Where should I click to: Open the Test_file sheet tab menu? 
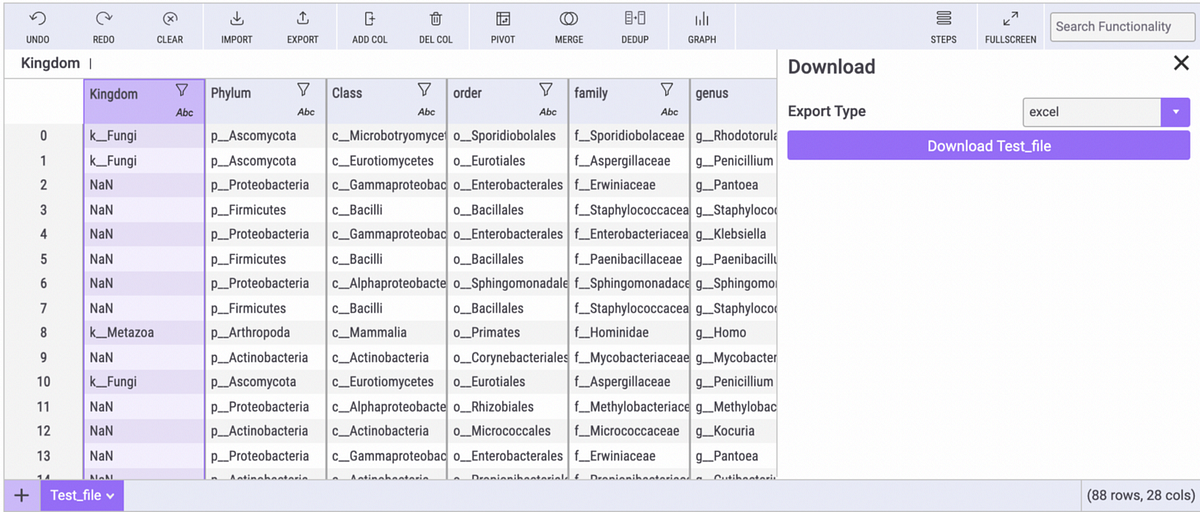click(x=82, y=495)
